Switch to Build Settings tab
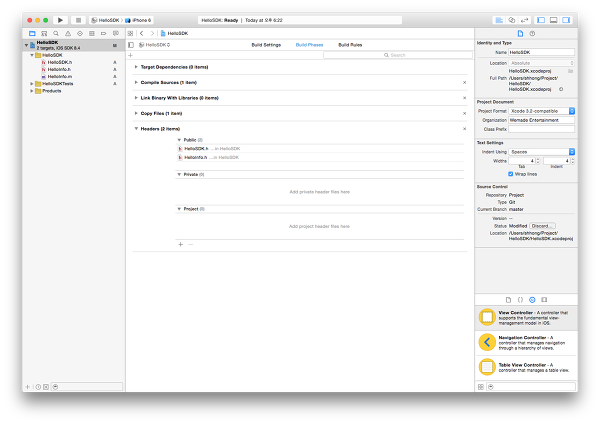The image size is (600, 424). pyautogui.click(x=266, y=45)
